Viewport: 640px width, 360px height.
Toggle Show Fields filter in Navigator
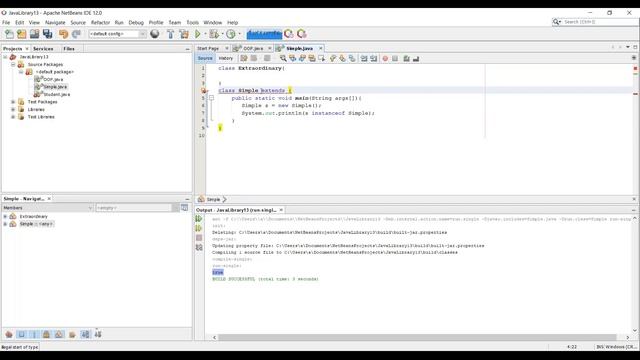click(22, 334)
